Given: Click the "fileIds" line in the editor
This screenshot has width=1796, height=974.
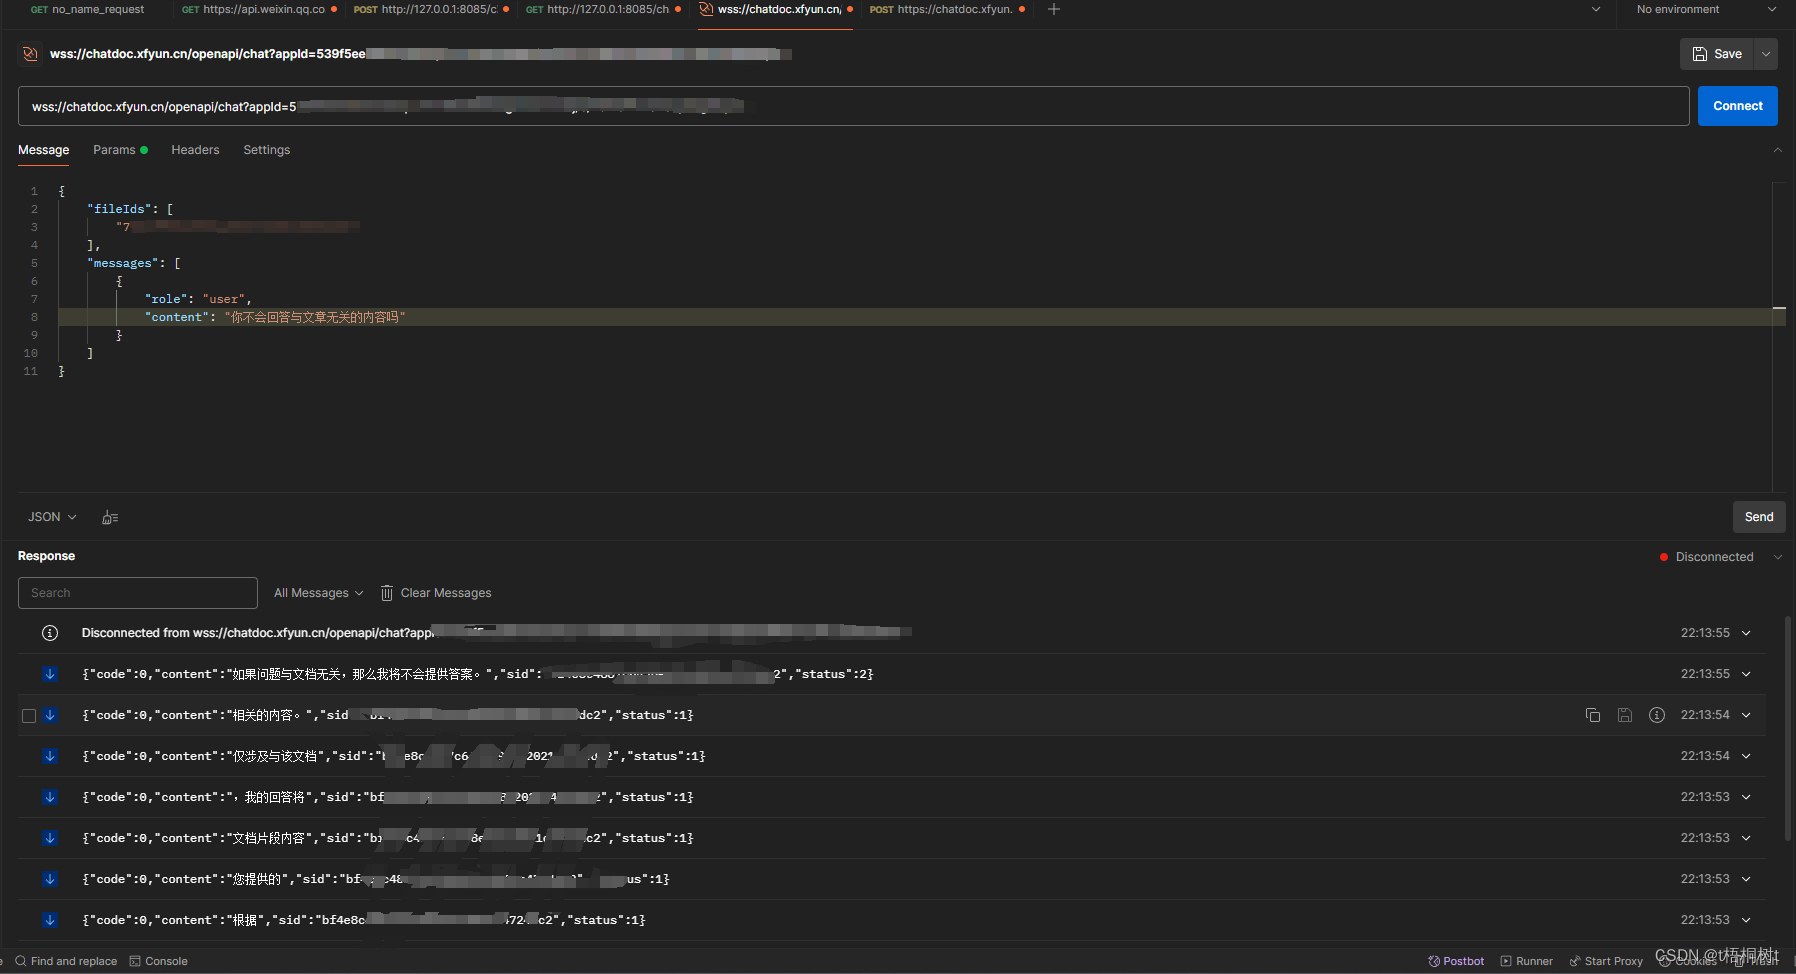Looking at the screenshot, I should (130, 209).
